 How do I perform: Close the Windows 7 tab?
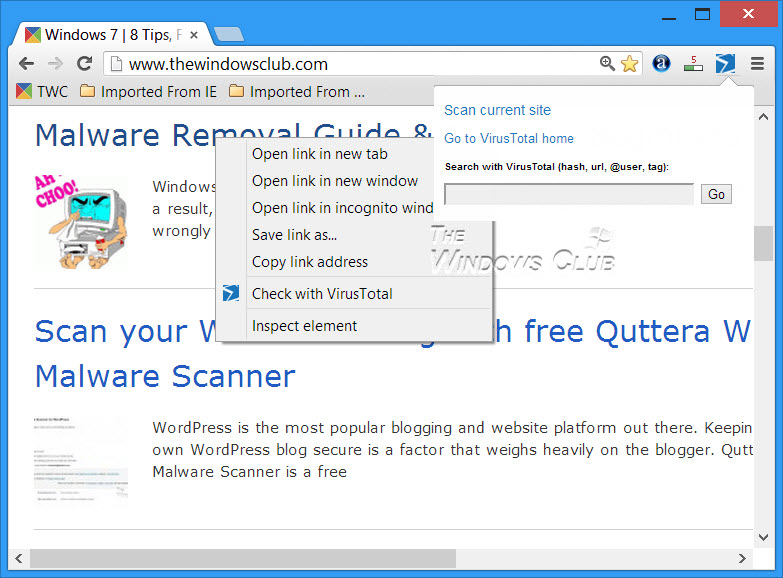pyautogui.click(x=194, y=35)
